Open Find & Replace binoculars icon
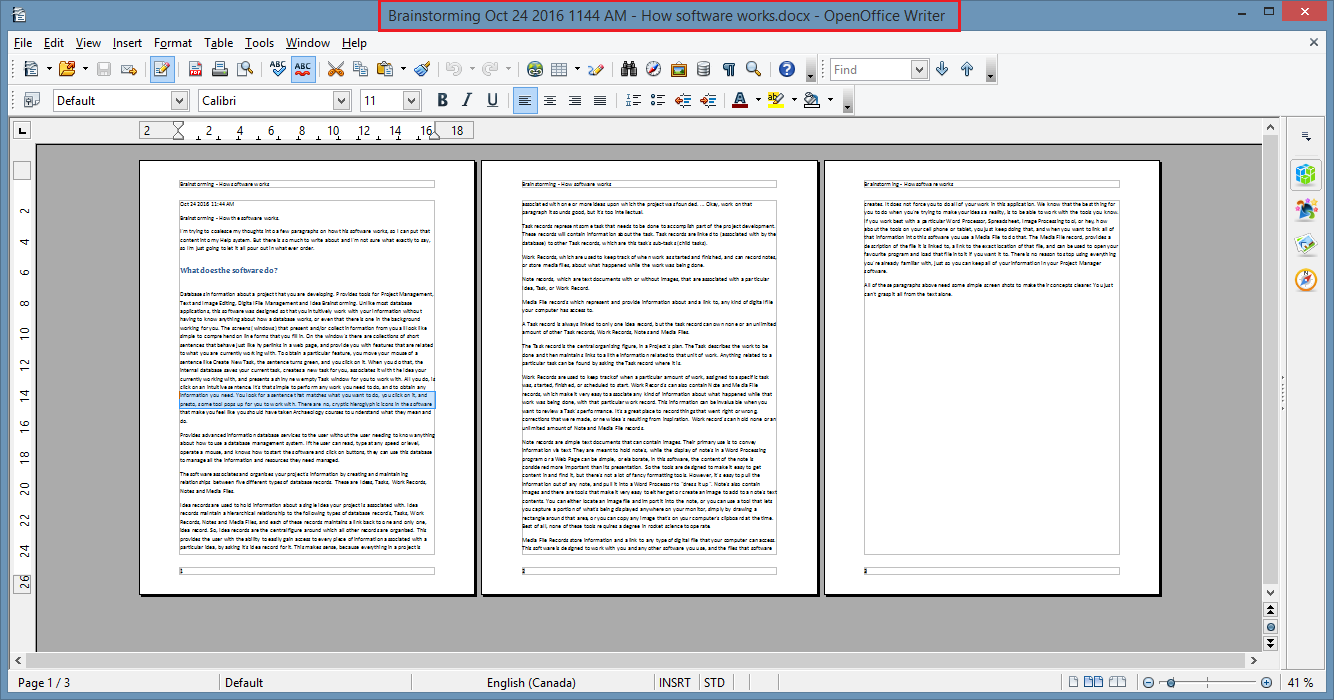This screenshot has height=700, width=1334. (629, 70)
